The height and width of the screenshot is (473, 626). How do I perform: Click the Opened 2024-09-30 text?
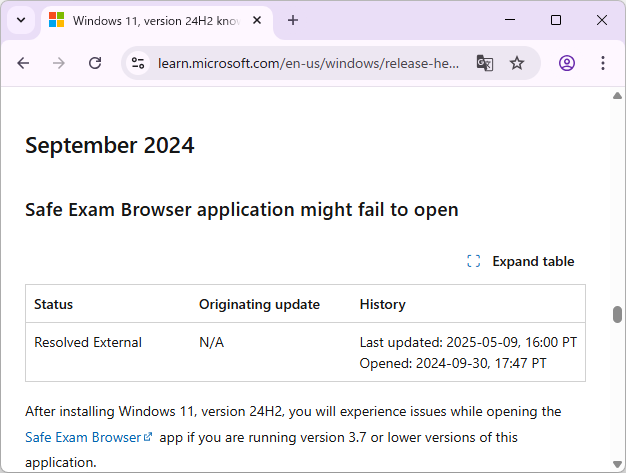453,363
